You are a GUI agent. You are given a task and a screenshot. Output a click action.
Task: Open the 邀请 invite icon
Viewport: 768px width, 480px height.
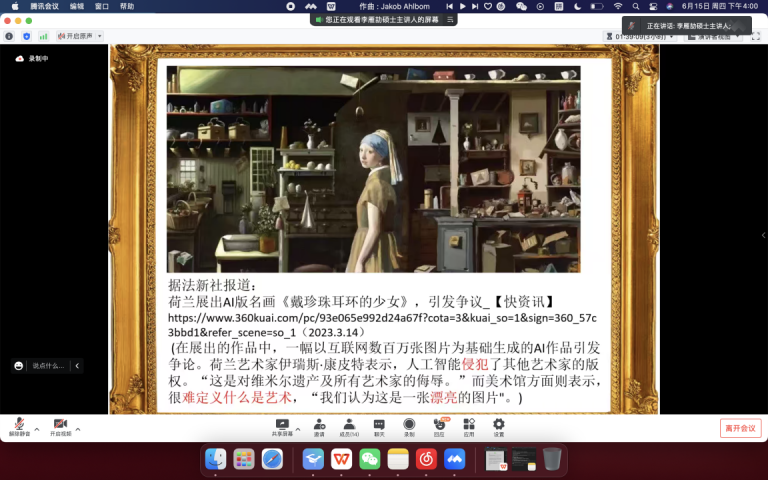pos(319,427)
